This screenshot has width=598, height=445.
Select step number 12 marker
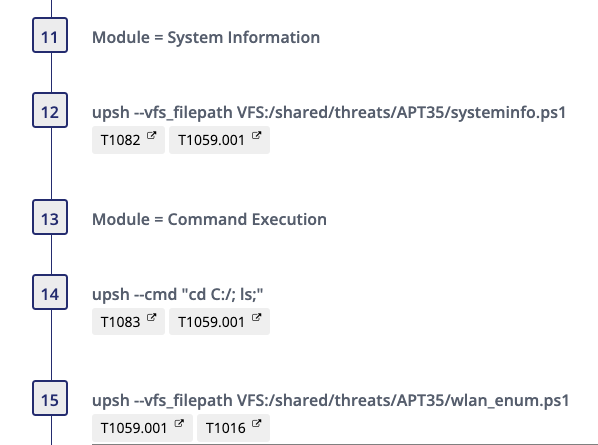click(50, 110)
